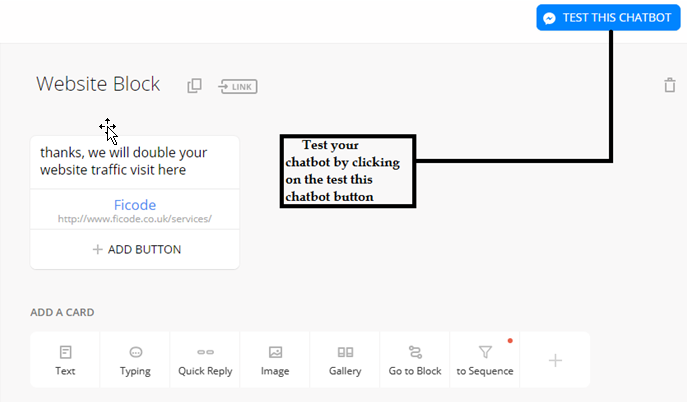Screen dimensions: 687x402
Task: Click the black-bordered test chatbot annotation box
Action: pos(346,171)
